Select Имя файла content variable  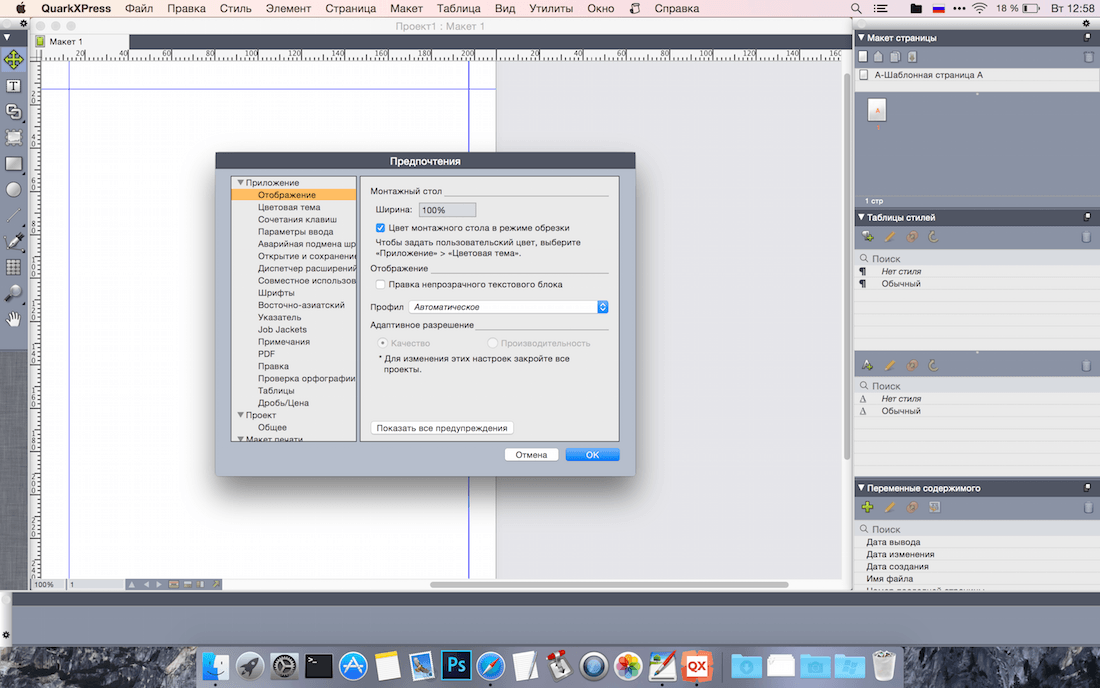pyautogui.click(x=975, y=579)
